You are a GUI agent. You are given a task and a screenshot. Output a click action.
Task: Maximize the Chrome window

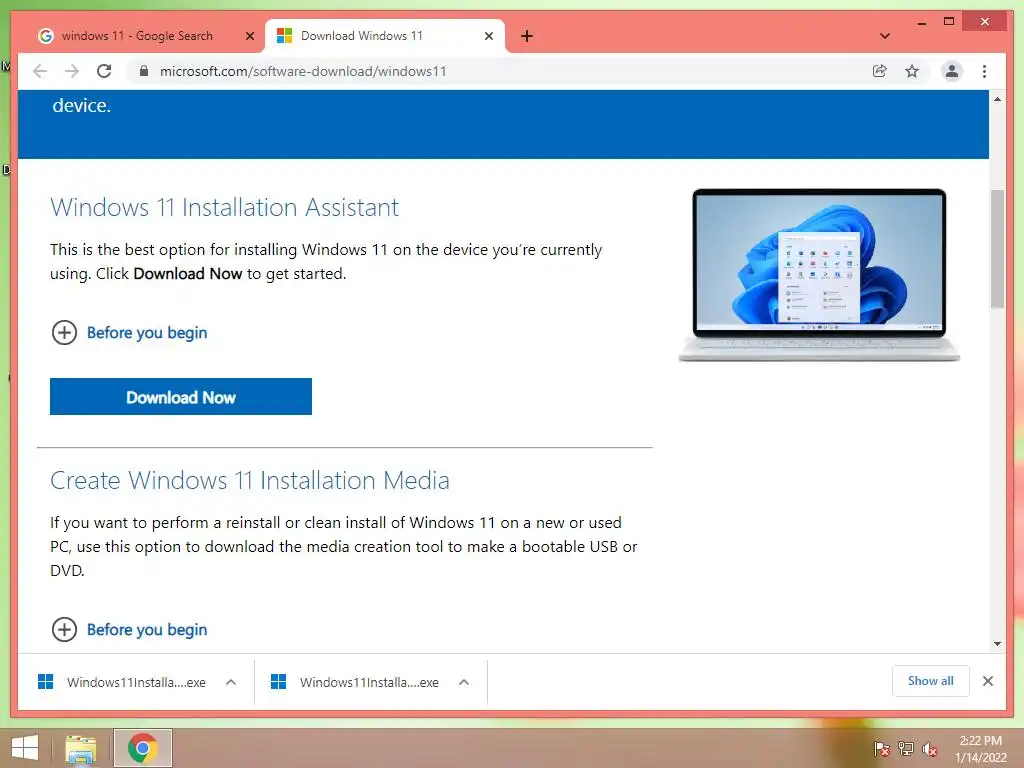pyautogui.click(x=949, y=22)
